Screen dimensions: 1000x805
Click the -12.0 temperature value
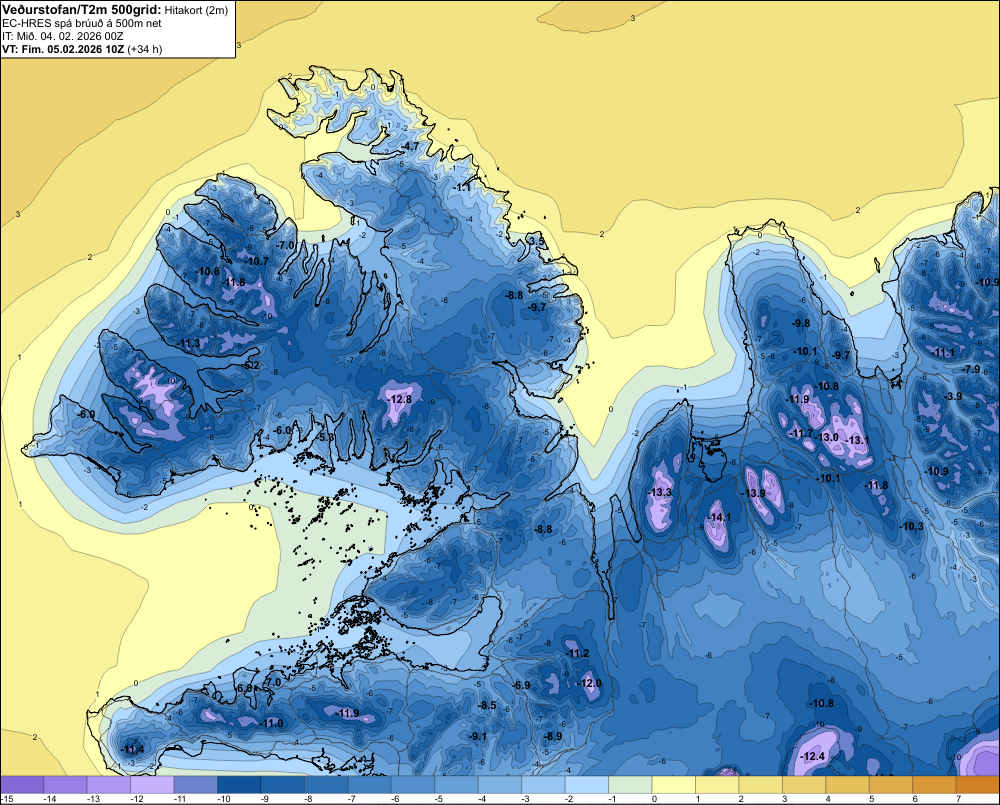tap(589, 683)
